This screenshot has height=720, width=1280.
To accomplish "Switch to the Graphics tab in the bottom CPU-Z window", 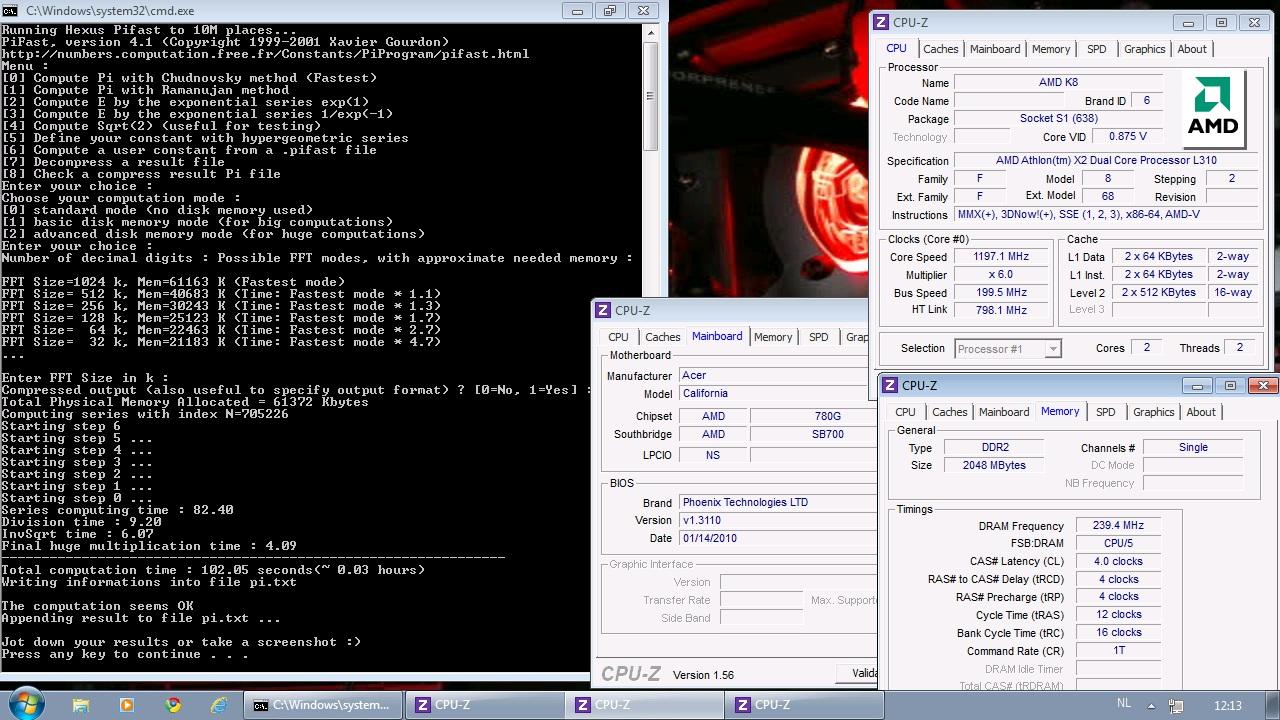I will (x=1154, y=412).
